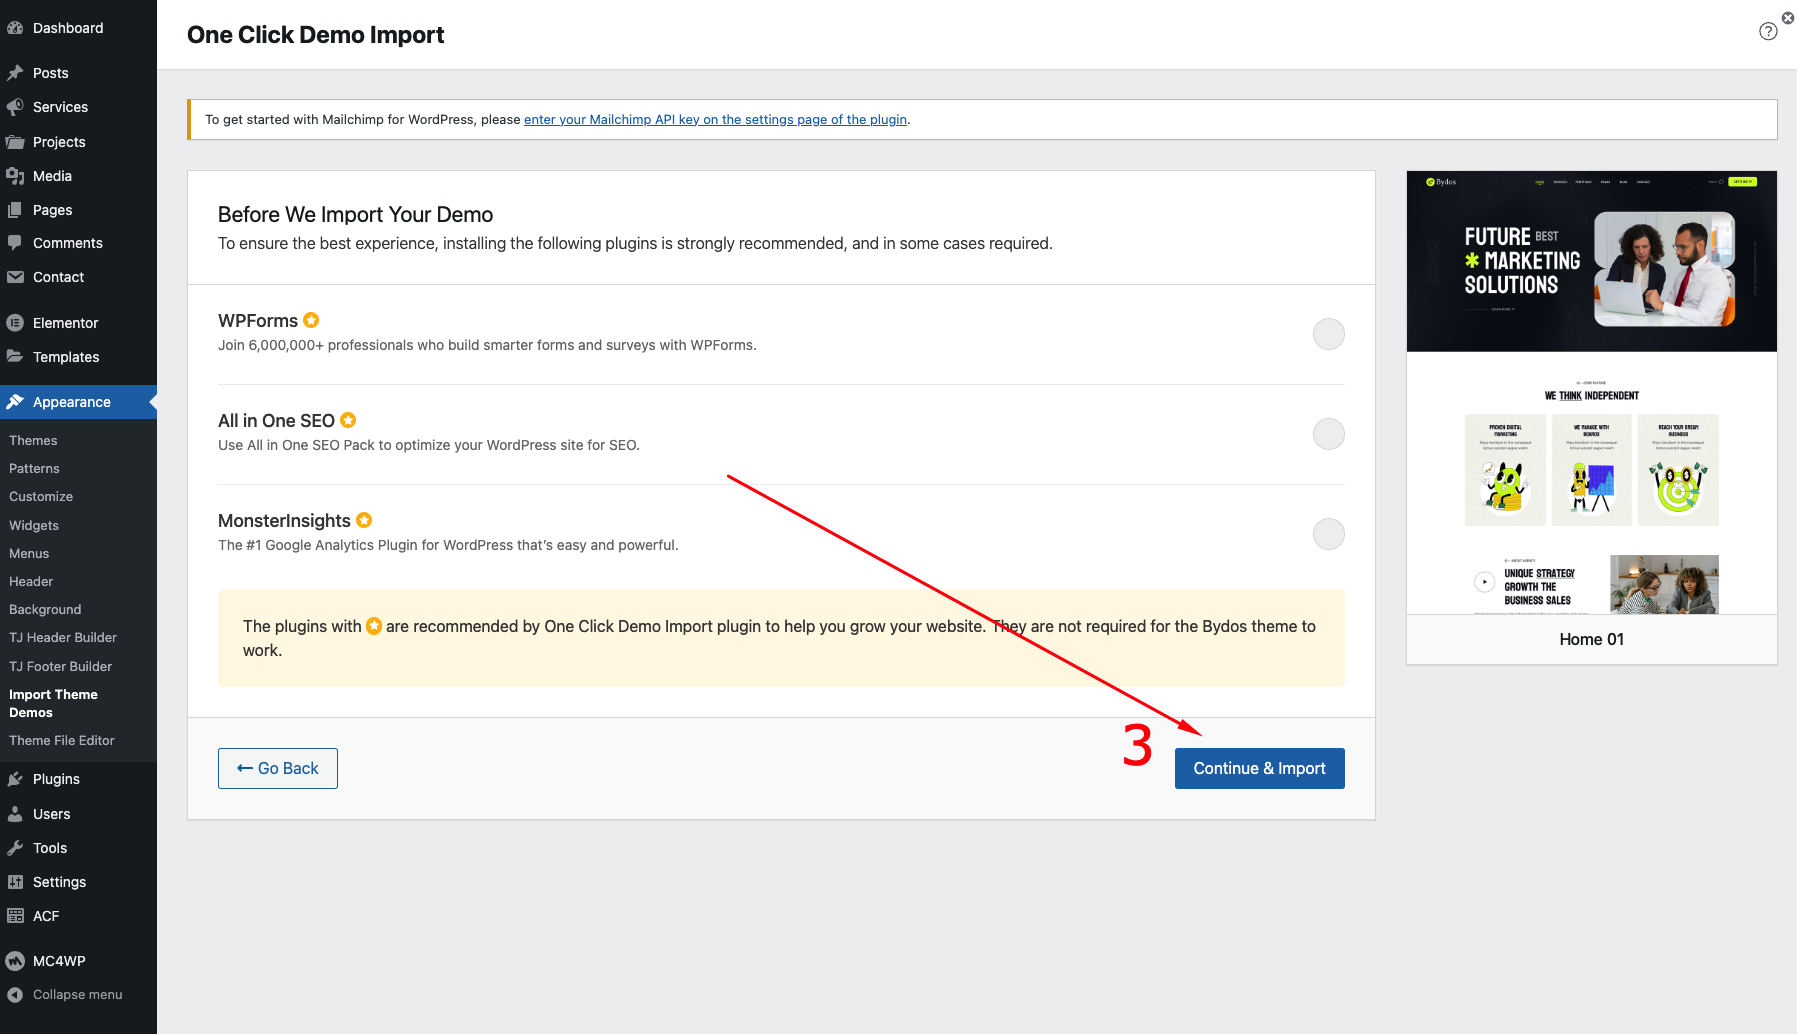Click the Posts pushpin icon
Image resolution: width=1797 pixels, height=1034 pixels.
click(x=15, y=73)
